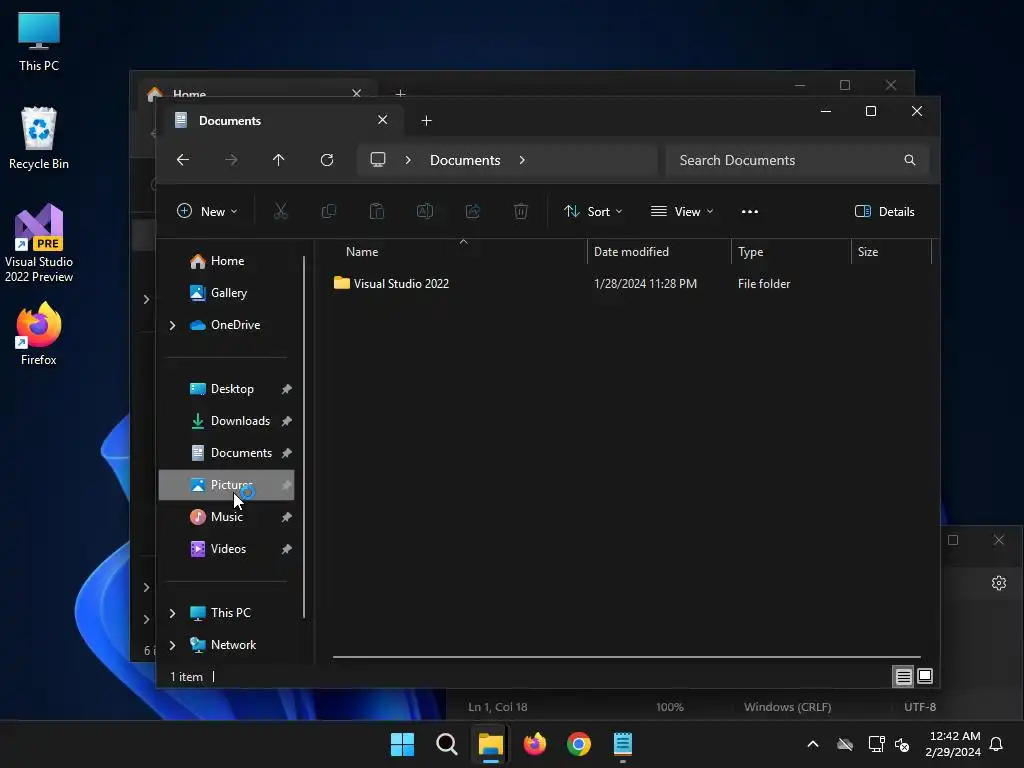Click the Delete trash icon

click(520, 212)
